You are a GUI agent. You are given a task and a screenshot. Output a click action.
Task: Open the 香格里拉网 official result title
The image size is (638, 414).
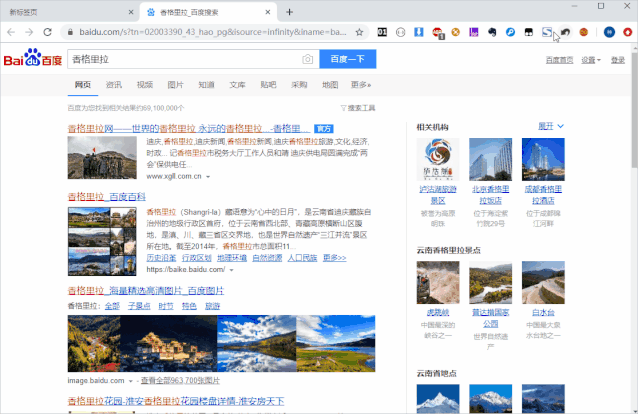tap(188, 129)
